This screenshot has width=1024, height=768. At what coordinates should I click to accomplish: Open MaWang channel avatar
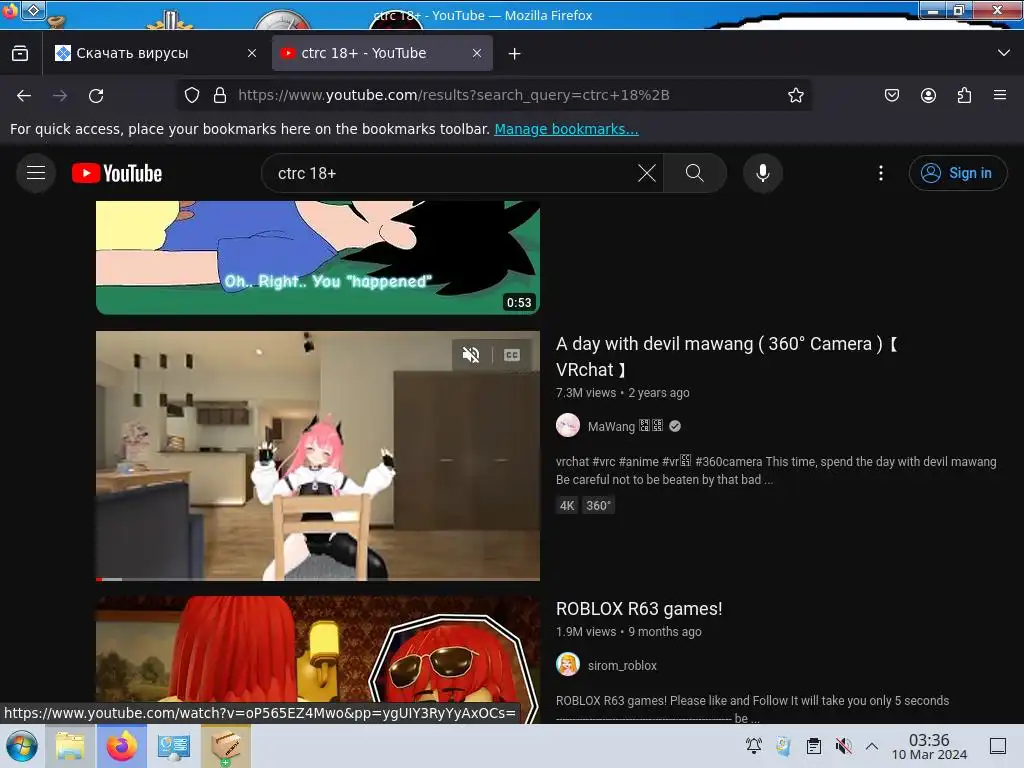(x=568, y=426)
